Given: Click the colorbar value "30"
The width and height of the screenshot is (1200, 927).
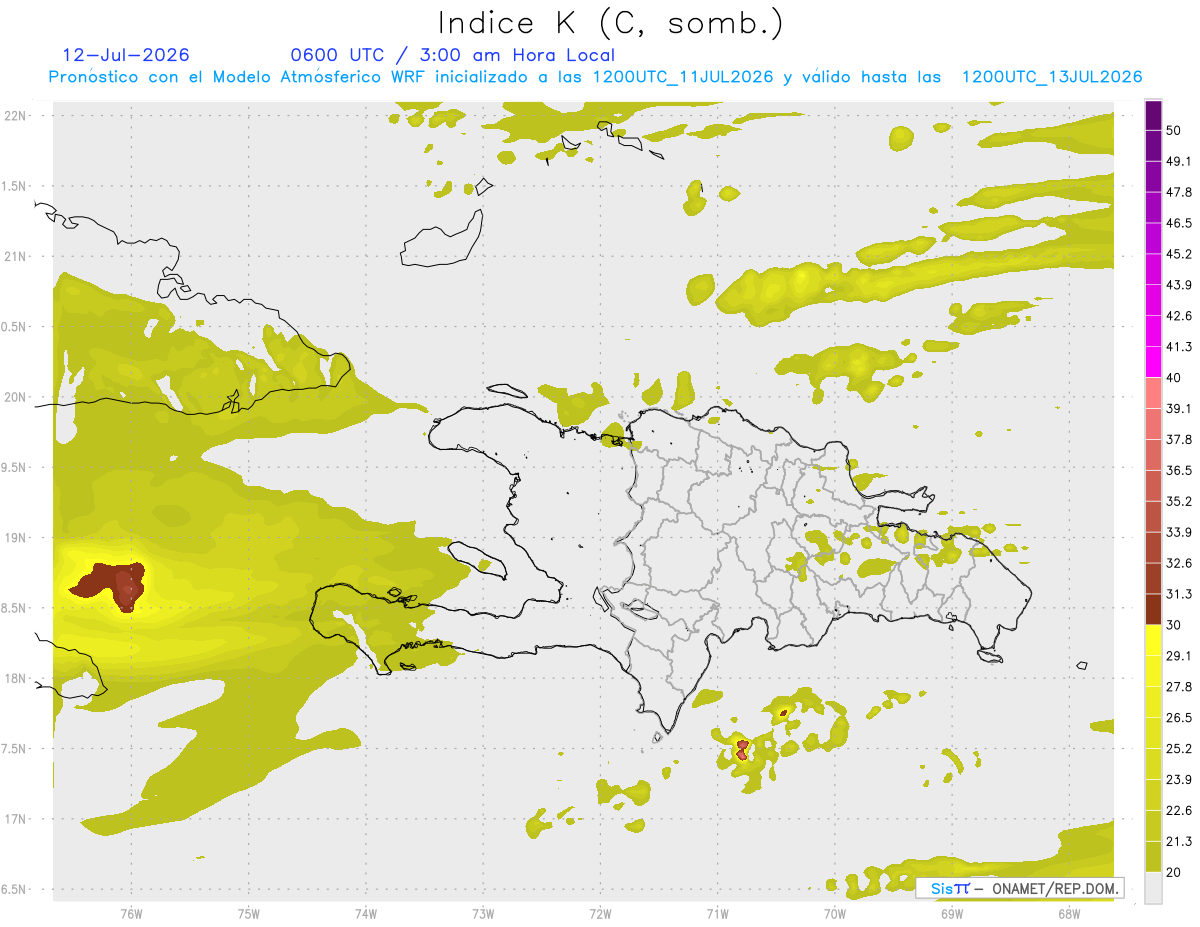Looking at the screenshot, I should [1175, 626].
